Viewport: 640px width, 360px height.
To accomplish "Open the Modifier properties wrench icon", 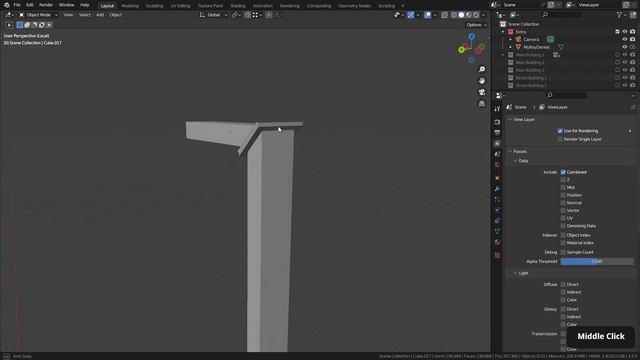I will pos(497,189).
